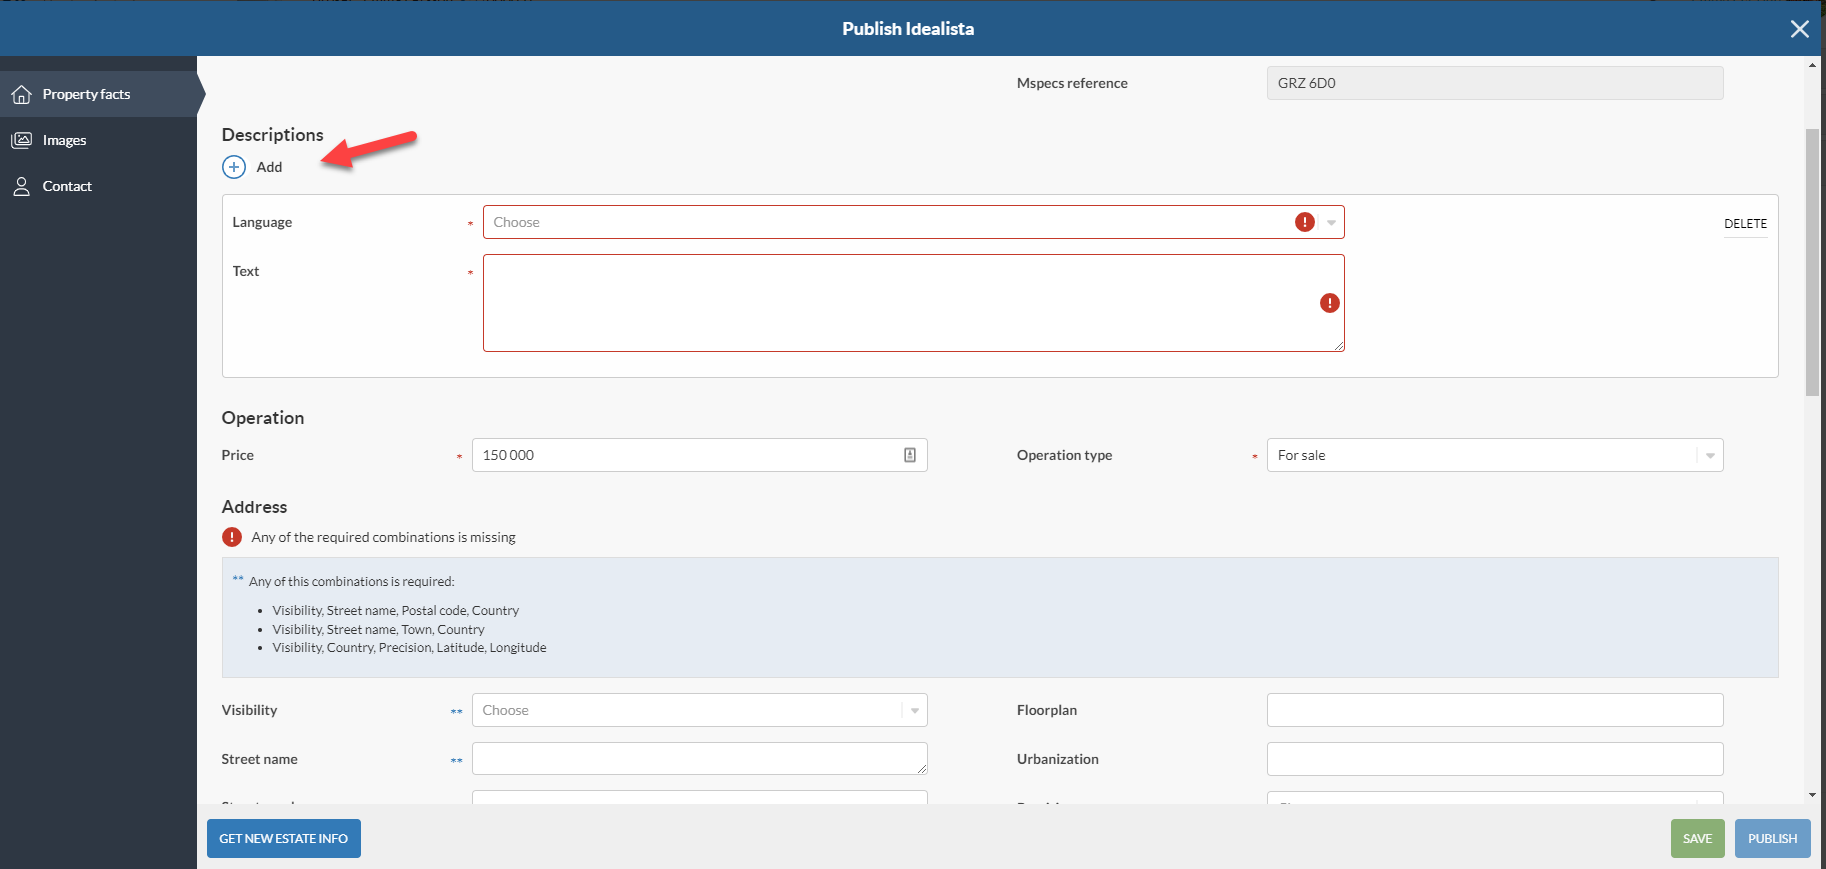Image resolution: width=1826 pixels, height=869 pixels.
Task: Click the Visibility dropdown arrow
Action: point(914,710)
